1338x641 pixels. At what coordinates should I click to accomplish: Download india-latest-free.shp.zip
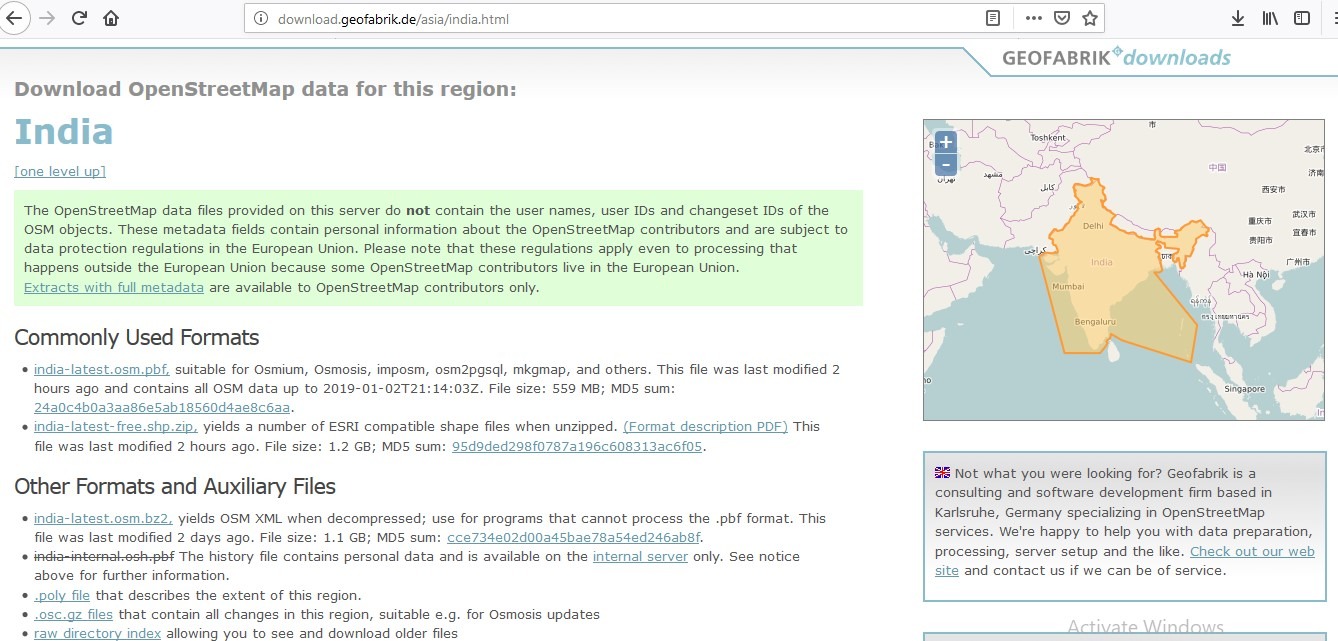point(116,426)
